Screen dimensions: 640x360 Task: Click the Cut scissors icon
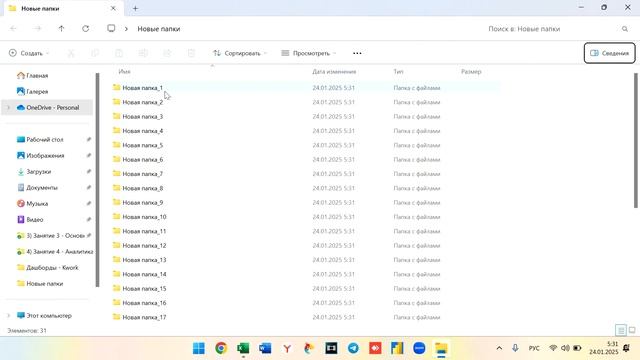(71, 53)
